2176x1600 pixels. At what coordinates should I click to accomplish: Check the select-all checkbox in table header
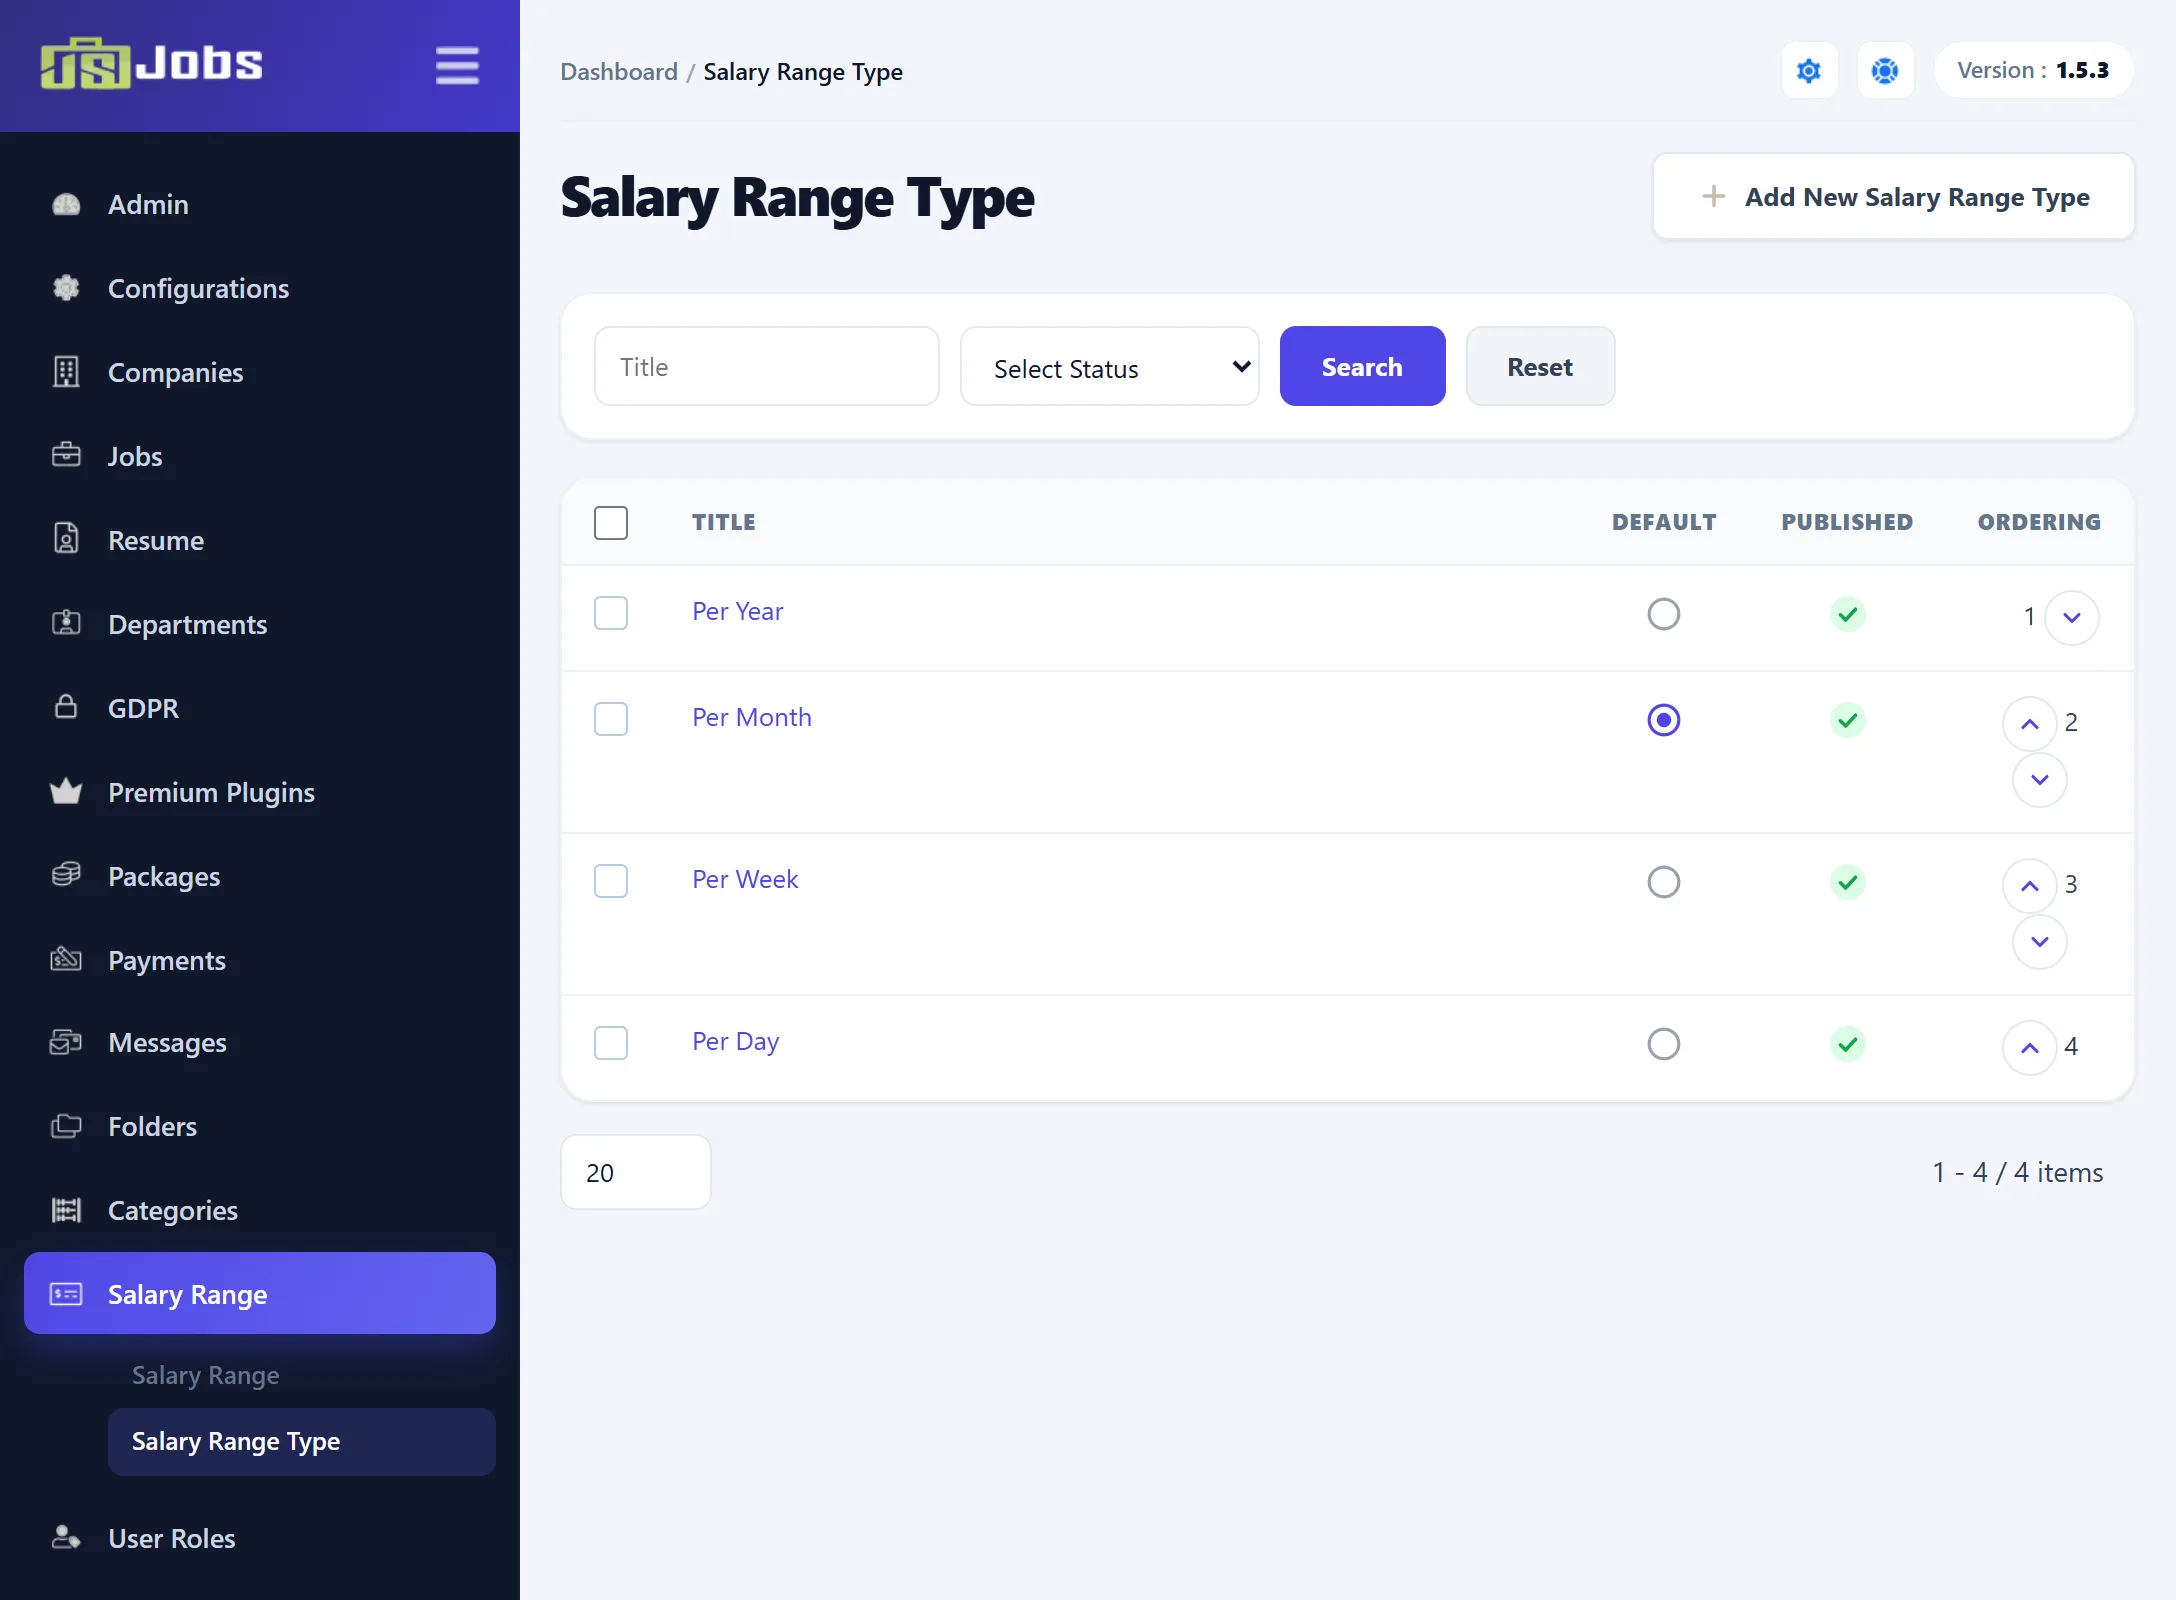click(x=611, y=522)
